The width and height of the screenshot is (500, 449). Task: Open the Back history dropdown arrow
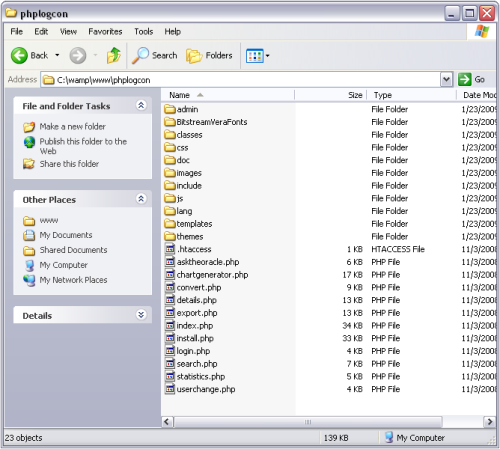pos(57,55)
